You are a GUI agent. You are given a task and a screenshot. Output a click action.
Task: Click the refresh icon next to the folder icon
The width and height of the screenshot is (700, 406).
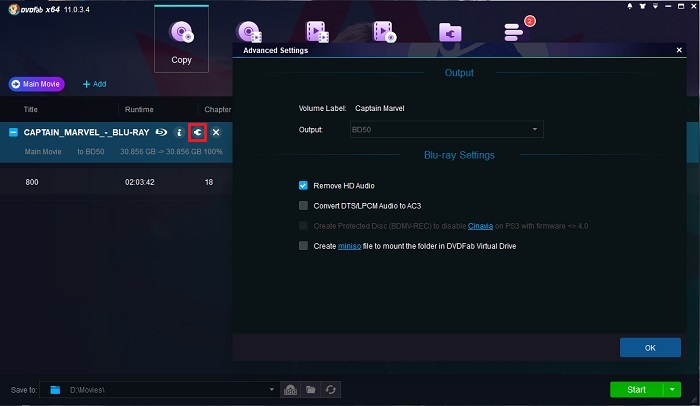pos(330,390)
